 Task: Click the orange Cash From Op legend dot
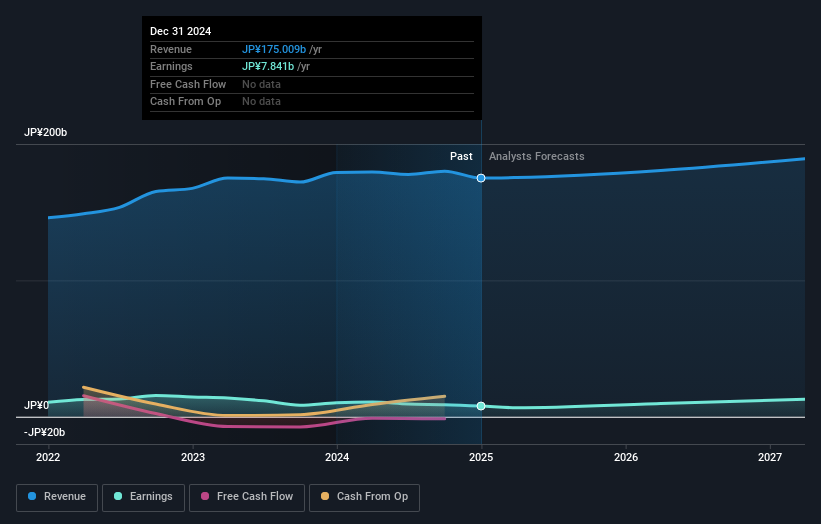(325, 496)
